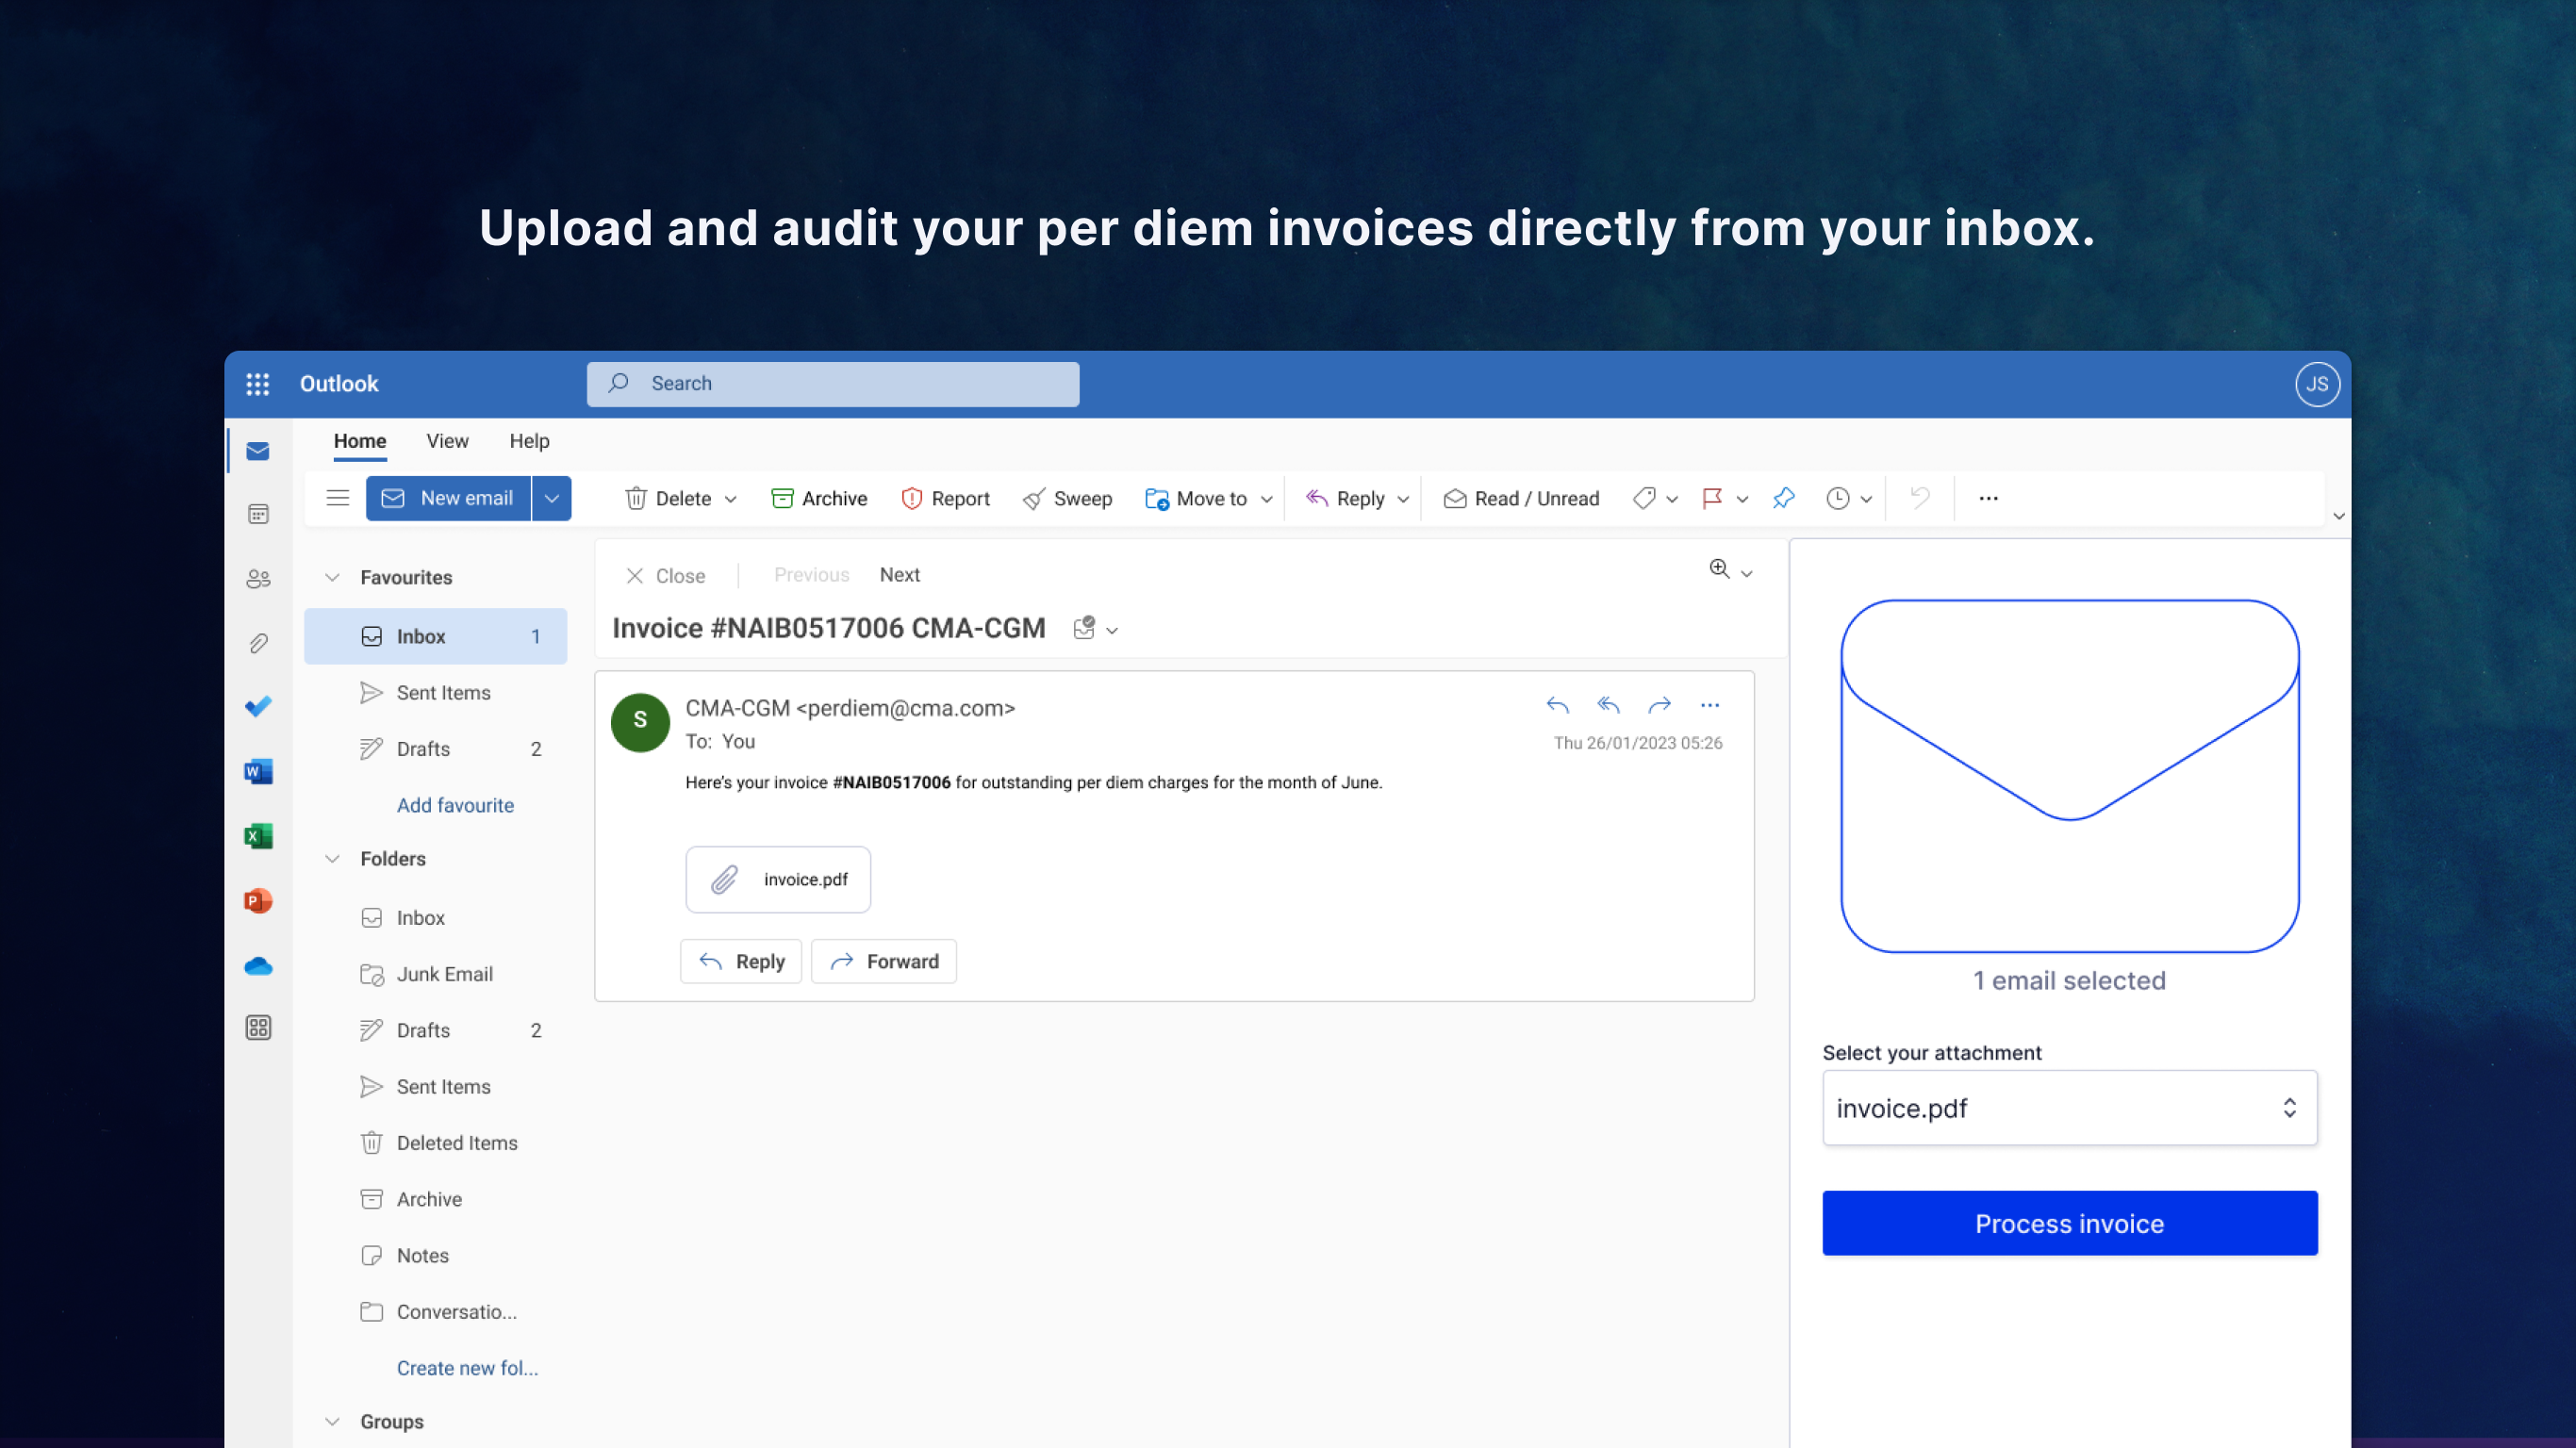Image resolution: width=2576 pixels, height=1448 pixels.
Task: Pin the message using the pin icon
Action: tap(1783, 498)
